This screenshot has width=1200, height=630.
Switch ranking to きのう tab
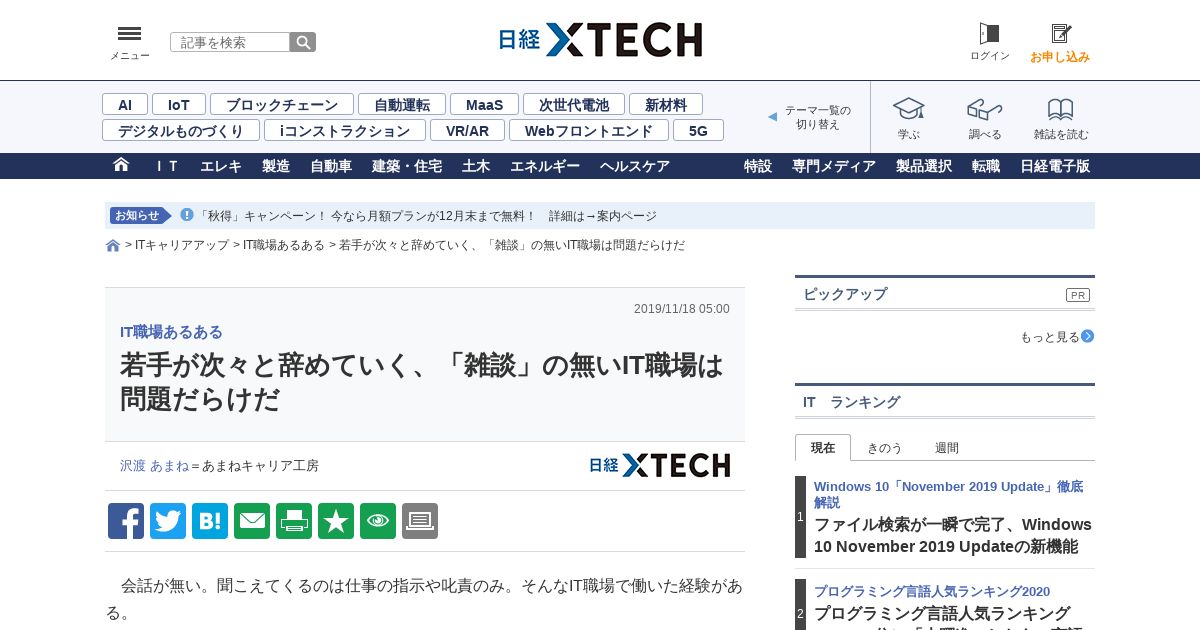[884, 448]
